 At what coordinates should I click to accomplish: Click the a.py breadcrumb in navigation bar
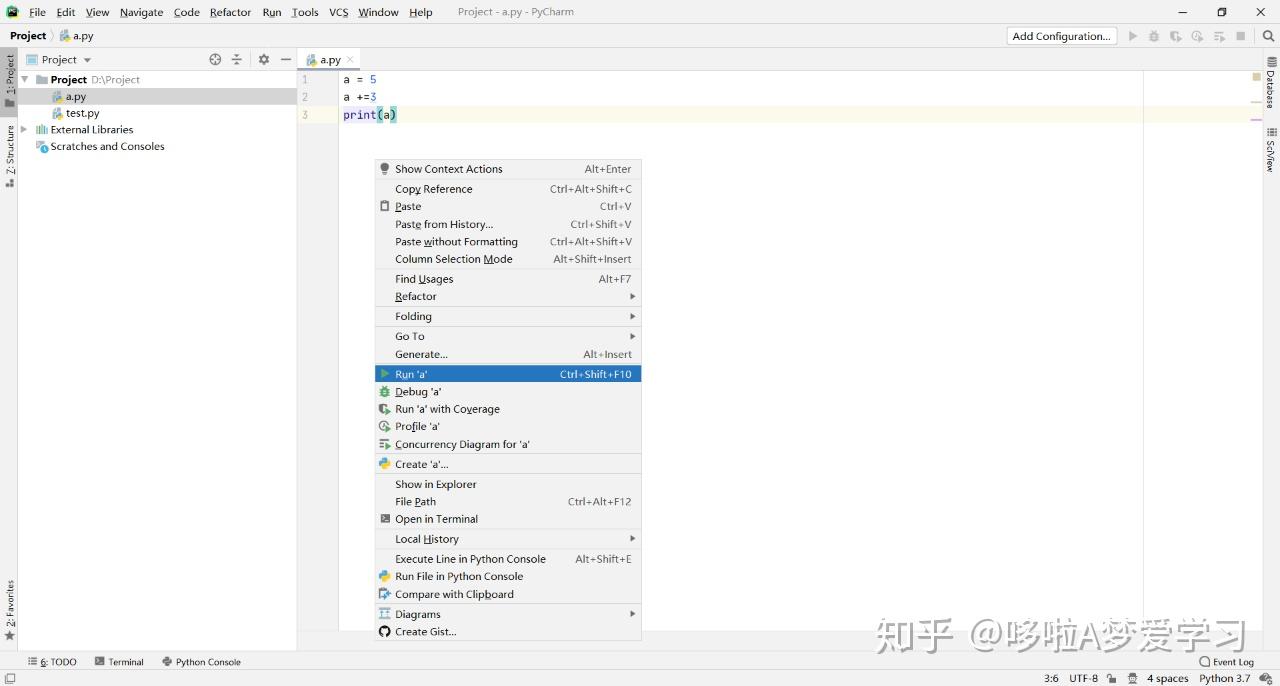(77, 36)
